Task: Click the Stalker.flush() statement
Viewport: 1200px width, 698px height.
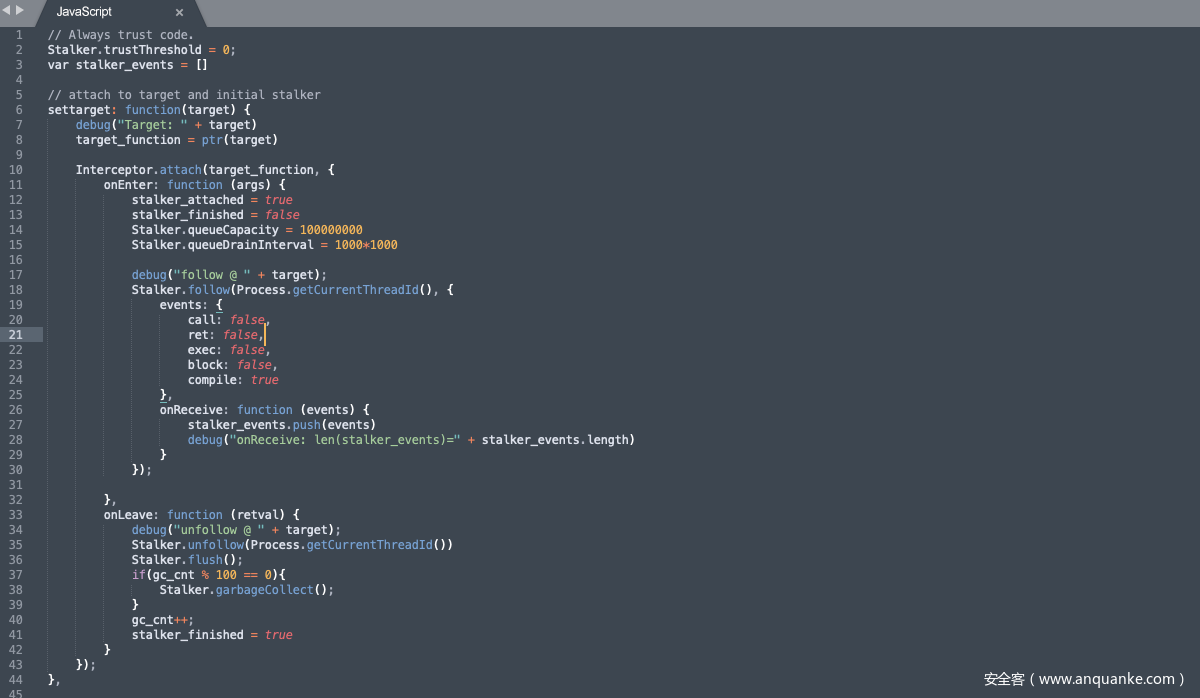Action: pyautogui.click(x=187, y=560)
